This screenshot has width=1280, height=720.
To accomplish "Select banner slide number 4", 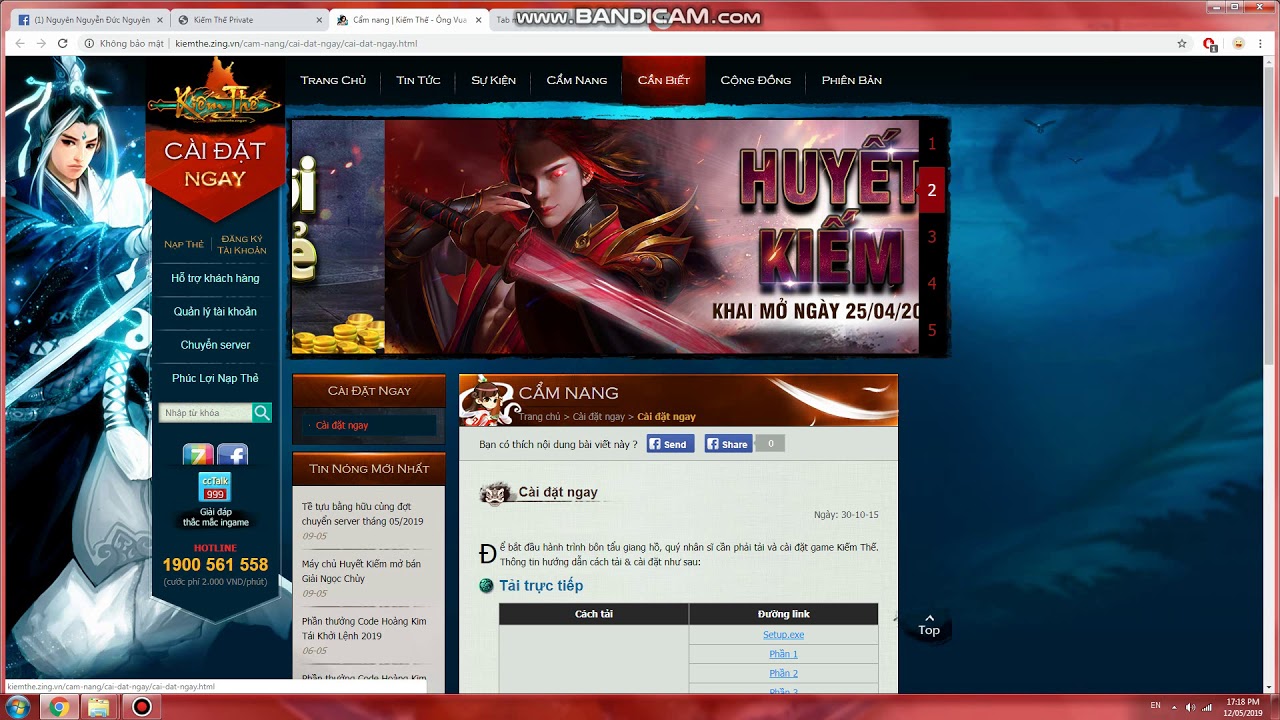I will click(932, 284).
